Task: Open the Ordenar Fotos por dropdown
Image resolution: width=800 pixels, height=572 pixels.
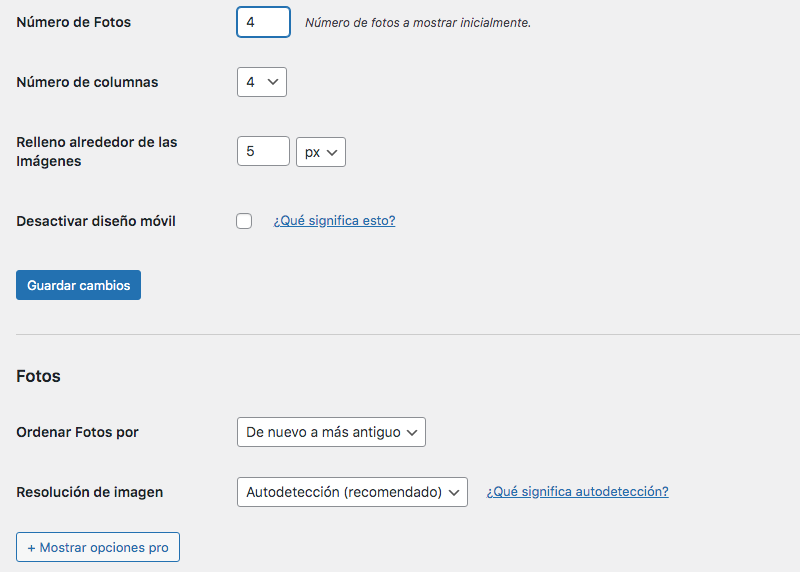Action: [331, 432]
